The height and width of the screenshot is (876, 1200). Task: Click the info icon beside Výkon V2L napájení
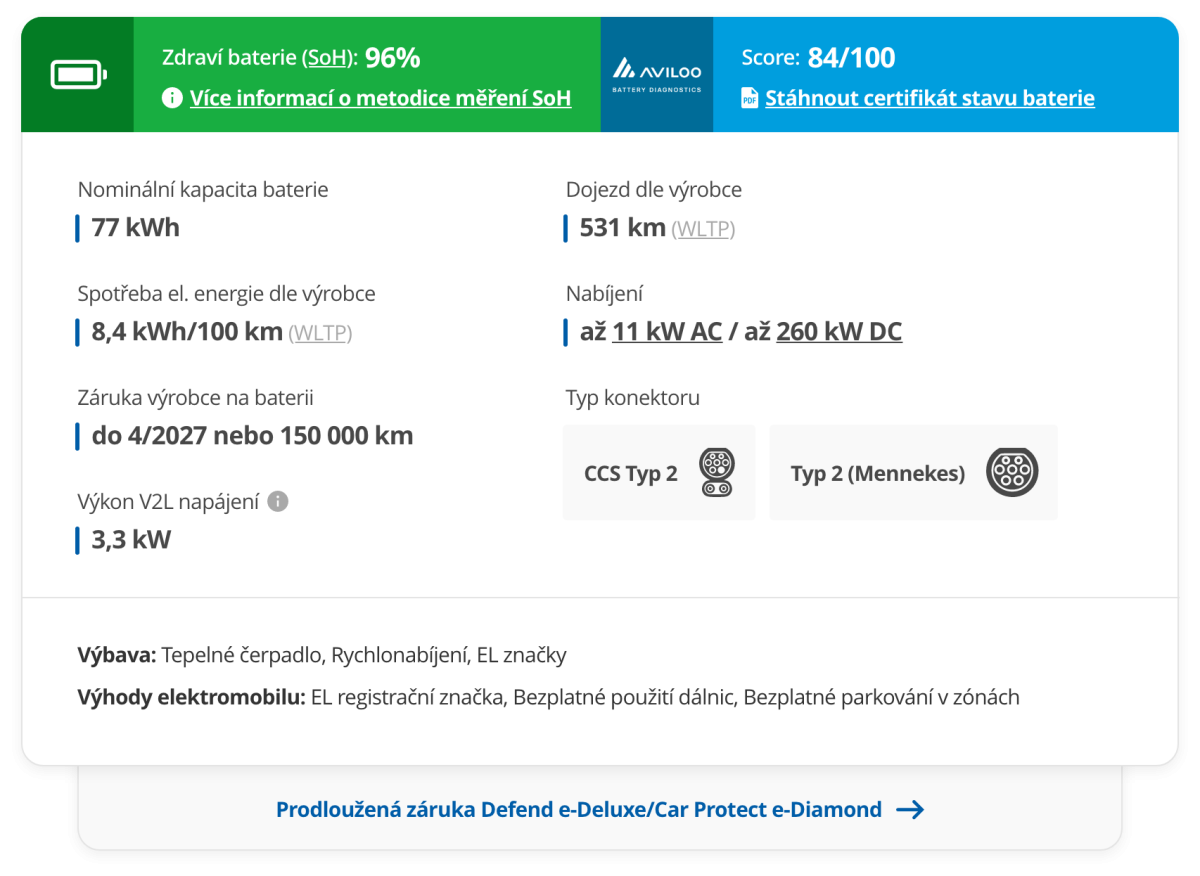pyautogui.click(x=278, y=502)
